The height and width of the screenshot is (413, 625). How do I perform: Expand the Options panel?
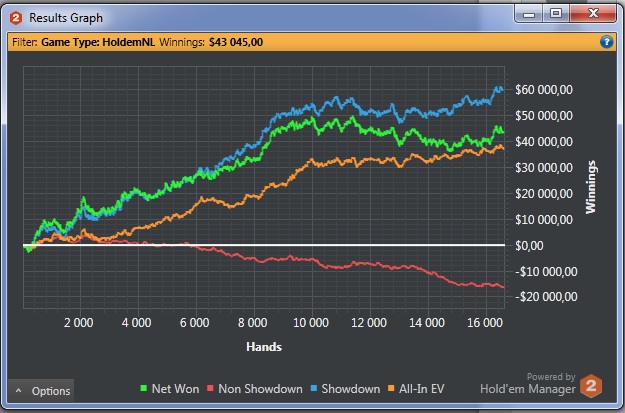point(41,391)
